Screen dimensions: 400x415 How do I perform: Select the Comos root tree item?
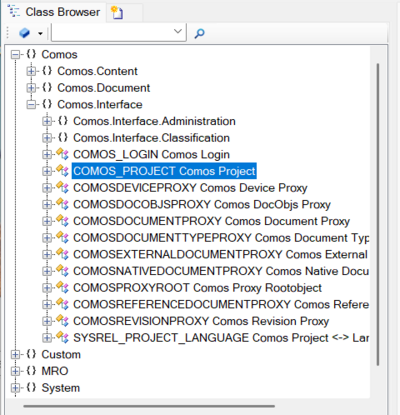[x=59, y=54]
